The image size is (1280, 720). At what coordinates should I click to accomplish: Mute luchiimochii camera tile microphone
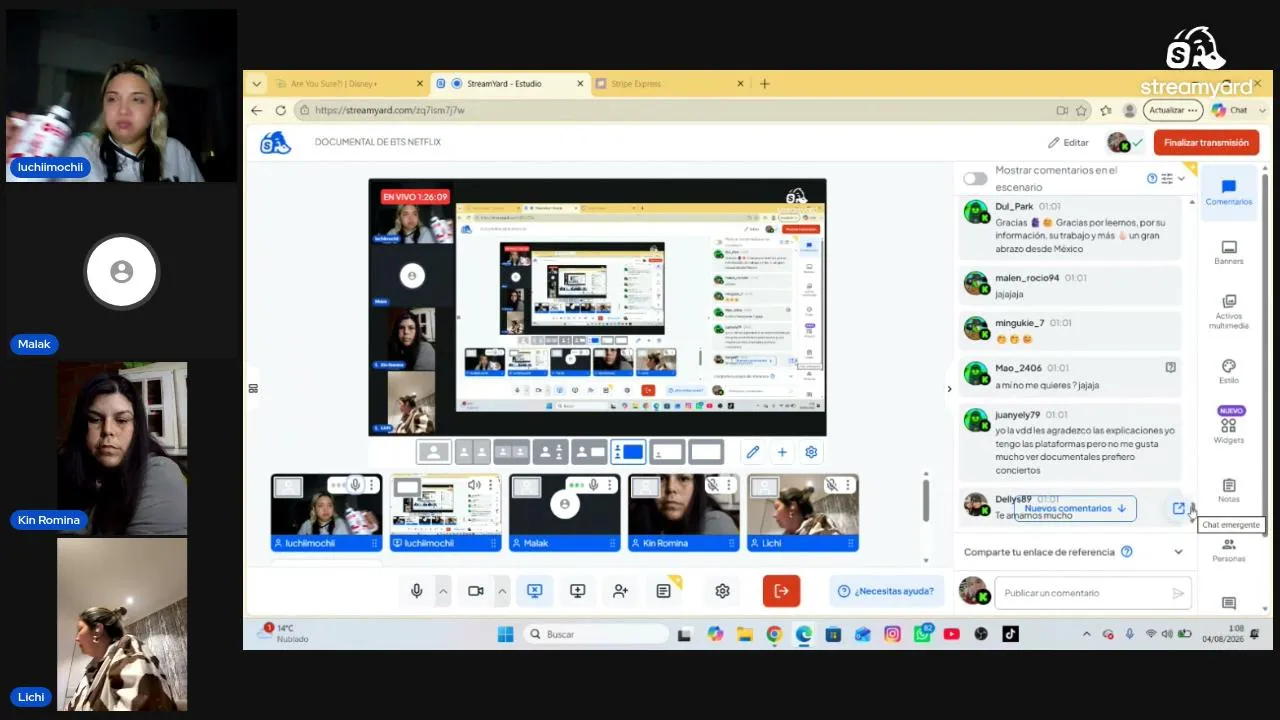pos(354,485)
